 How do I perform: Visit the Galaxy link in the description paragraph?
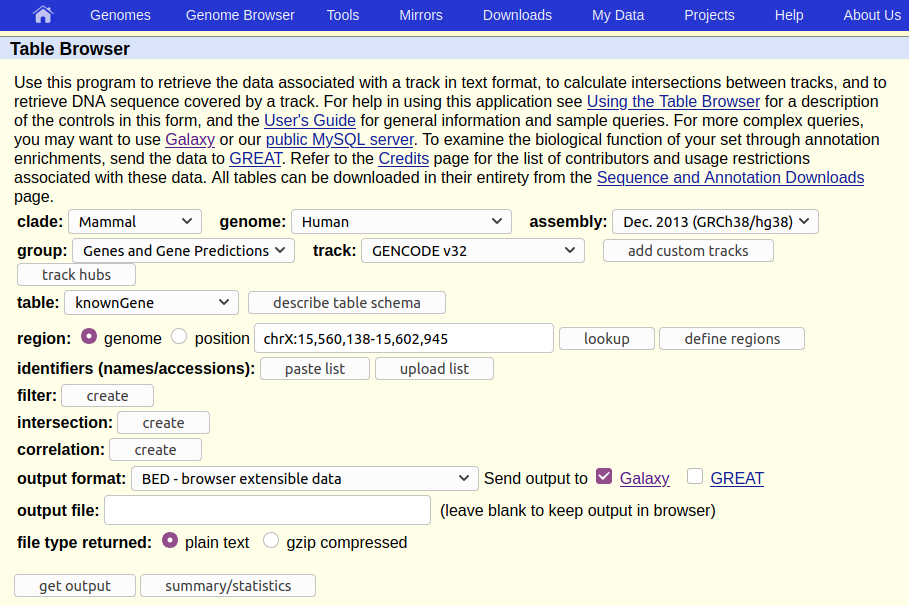[x=190, y=140]
